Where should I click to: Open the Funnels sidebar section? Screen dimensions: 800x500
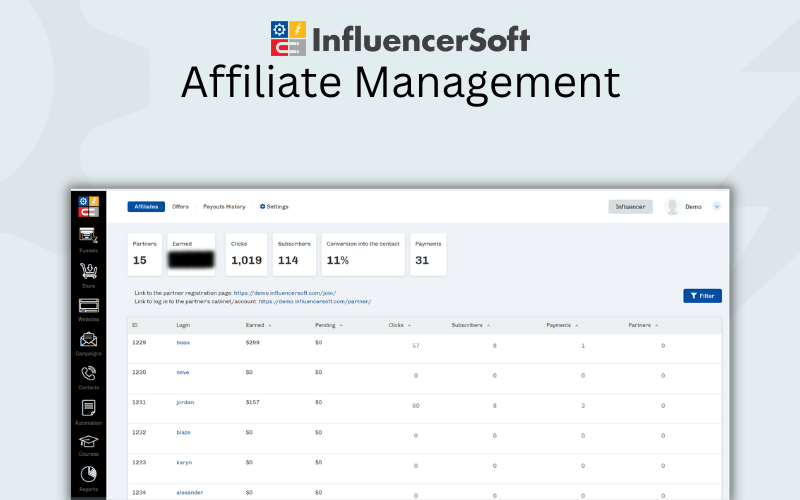(88, 240)
